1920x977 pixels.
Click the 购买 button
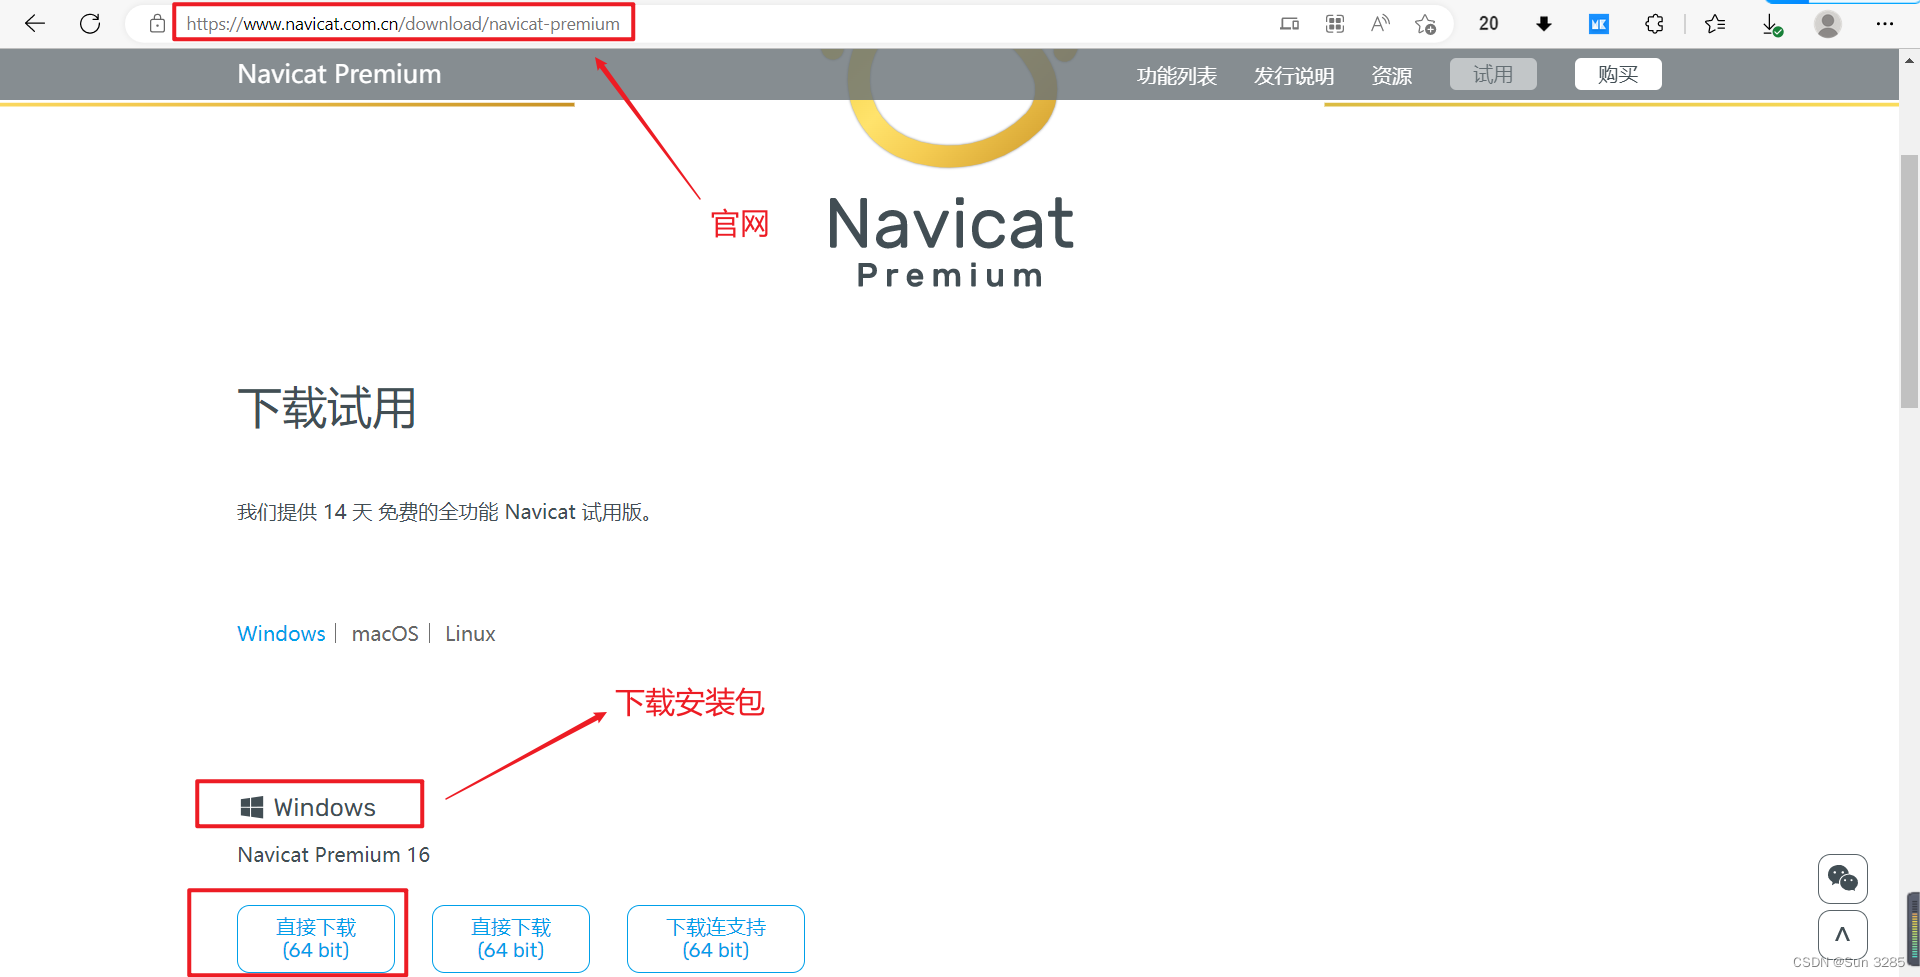point(1618,74)
